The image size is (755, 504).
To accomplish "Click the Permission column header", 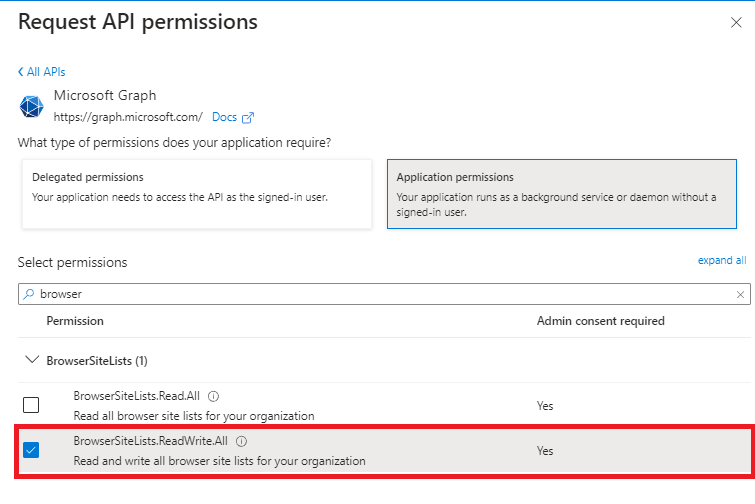I will (75, 321).
